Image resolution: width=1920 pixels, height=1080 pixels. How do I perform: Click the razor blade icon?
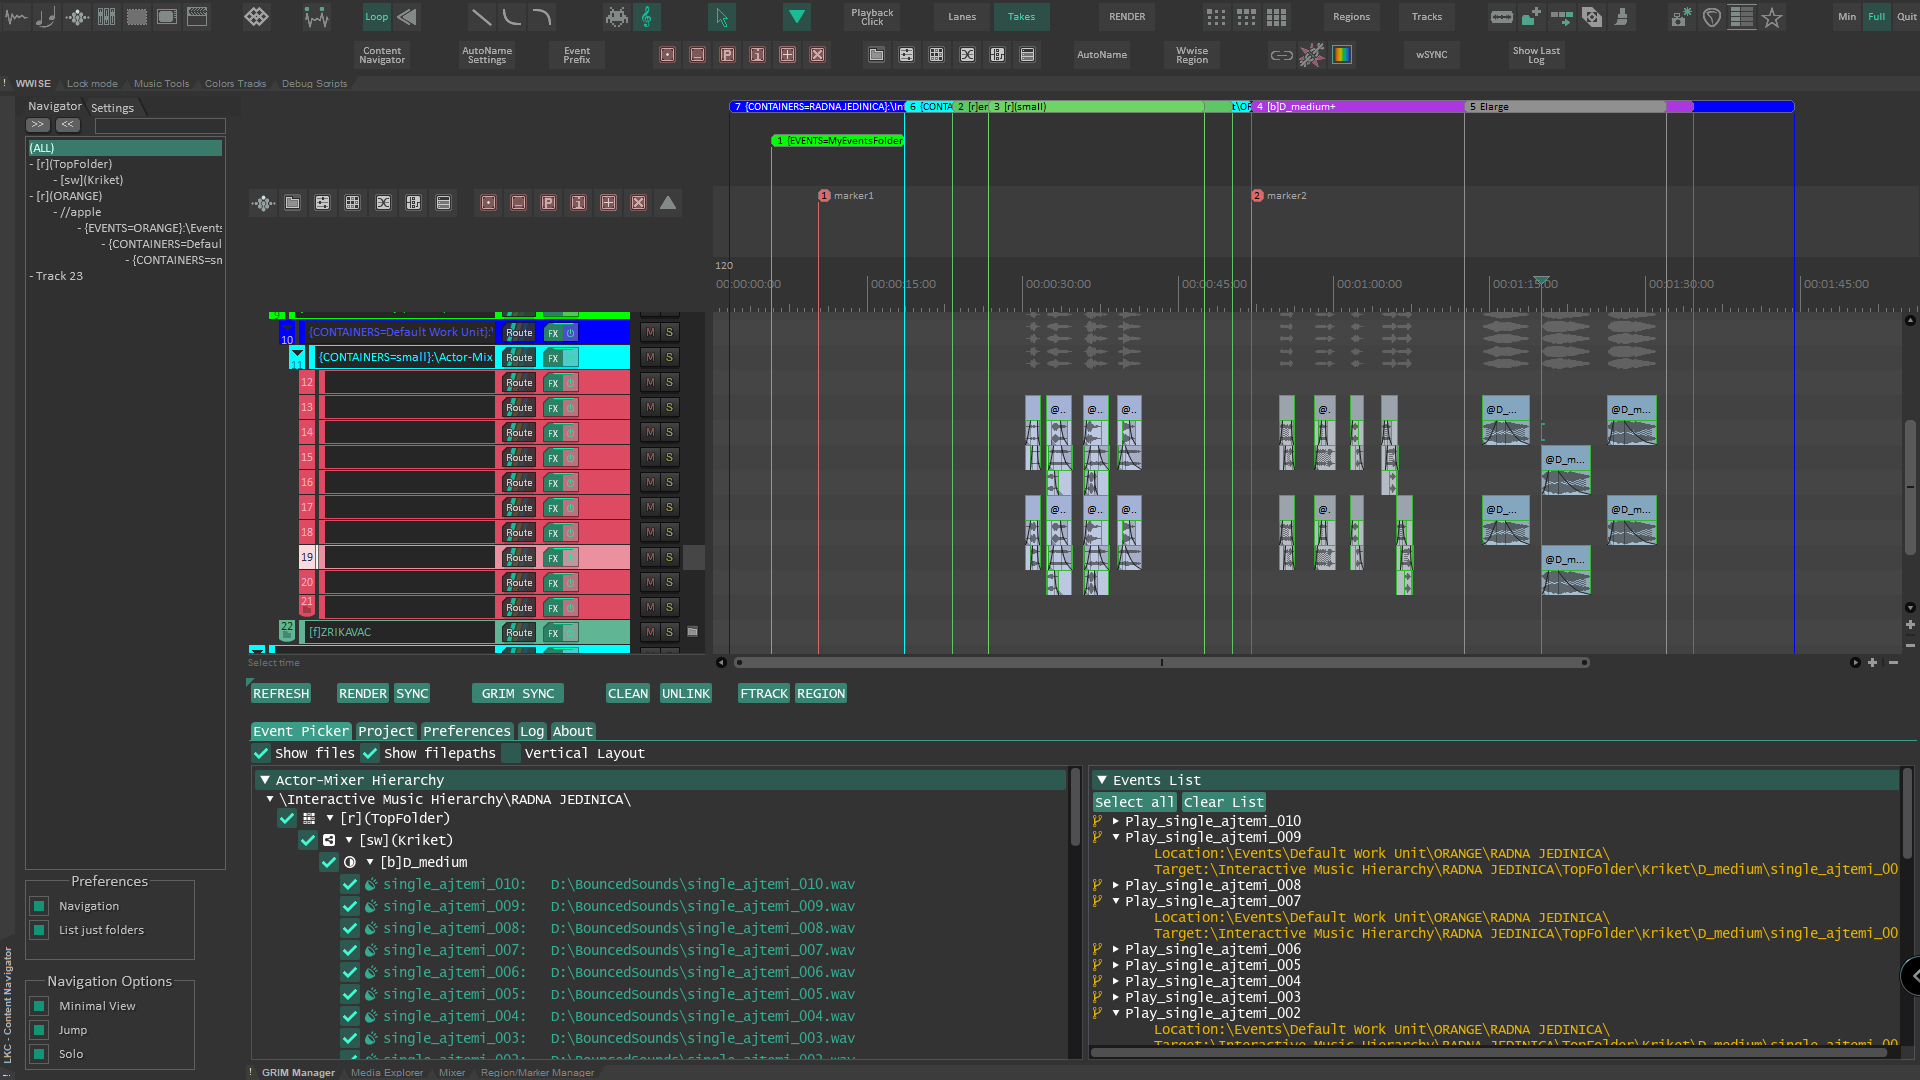coord(1502,17)
